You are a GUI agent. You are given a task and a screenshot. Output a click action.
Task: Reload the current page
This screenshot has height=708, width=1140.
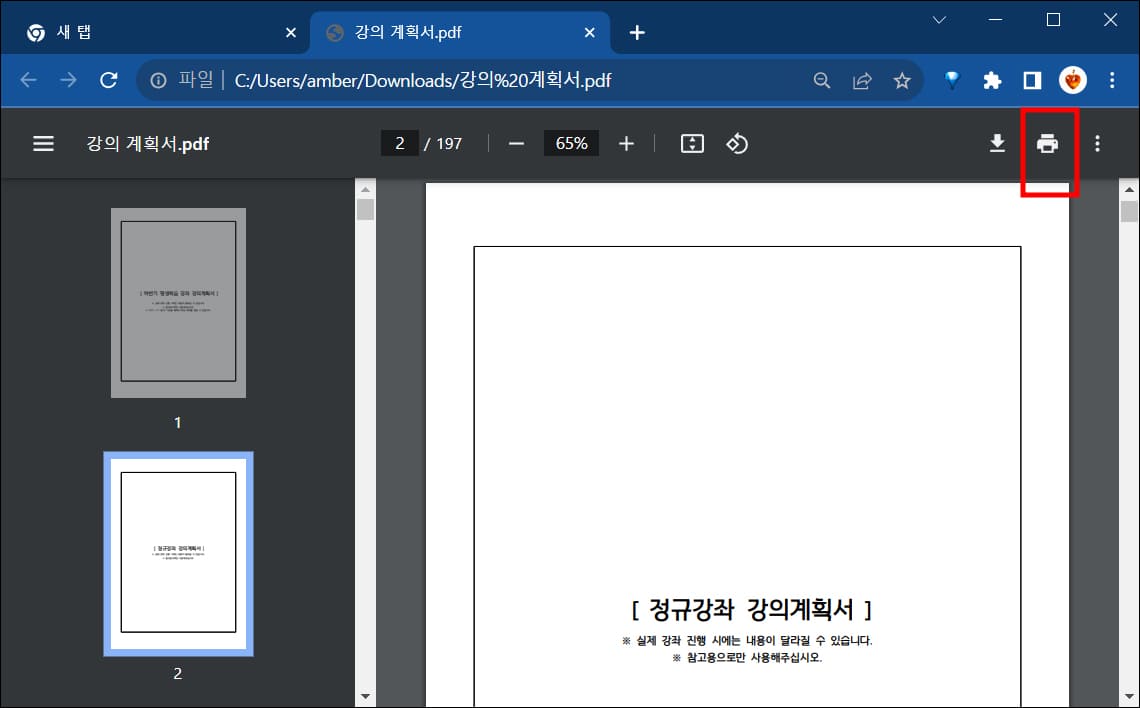[x=109, y=81]
